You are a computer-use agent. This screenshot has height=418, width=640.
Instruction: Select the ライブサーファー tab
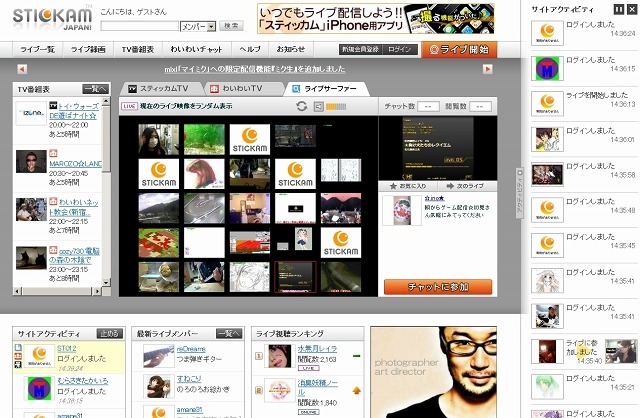pyautogui.click(x=327, y=89)
